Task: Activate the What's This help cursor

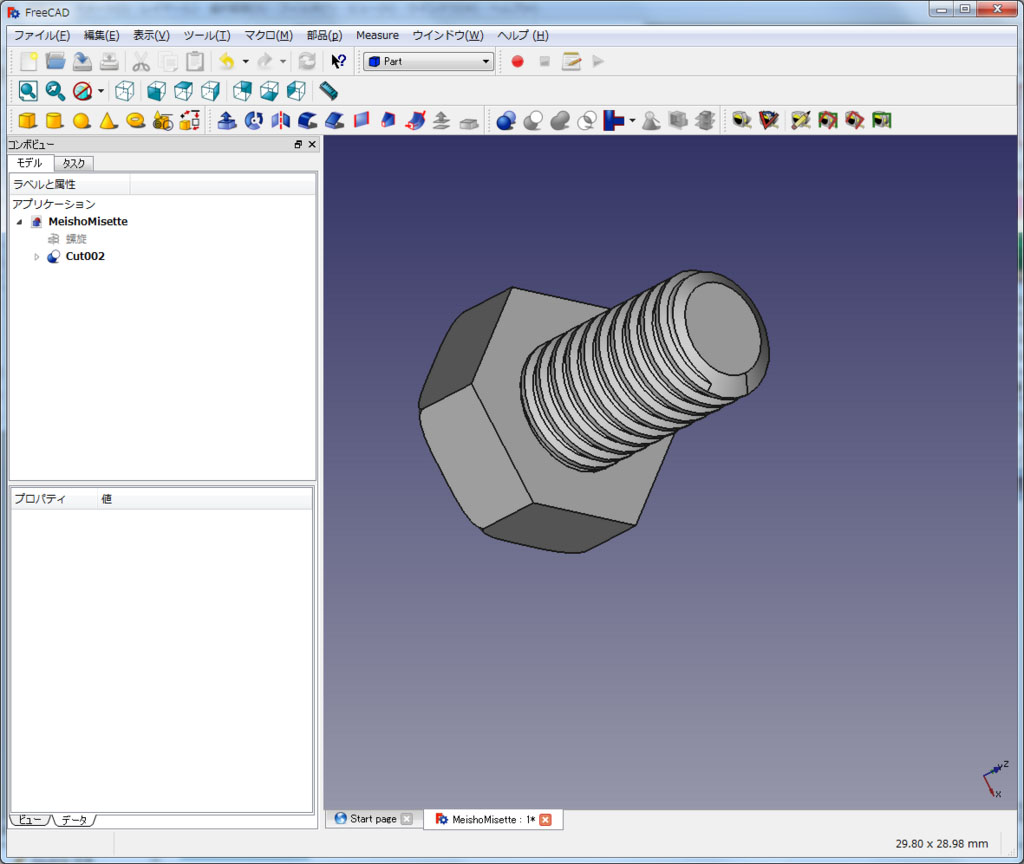Action: (x=338, y=61)
